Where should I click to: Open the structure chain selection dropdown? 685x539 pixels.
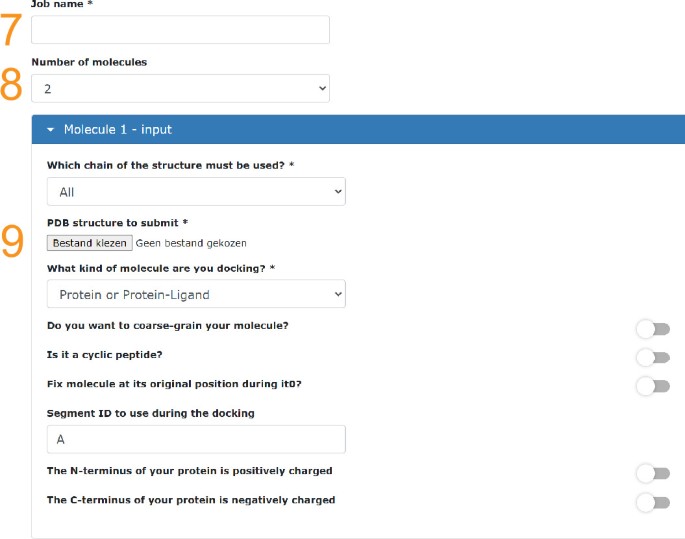[196, 191]
